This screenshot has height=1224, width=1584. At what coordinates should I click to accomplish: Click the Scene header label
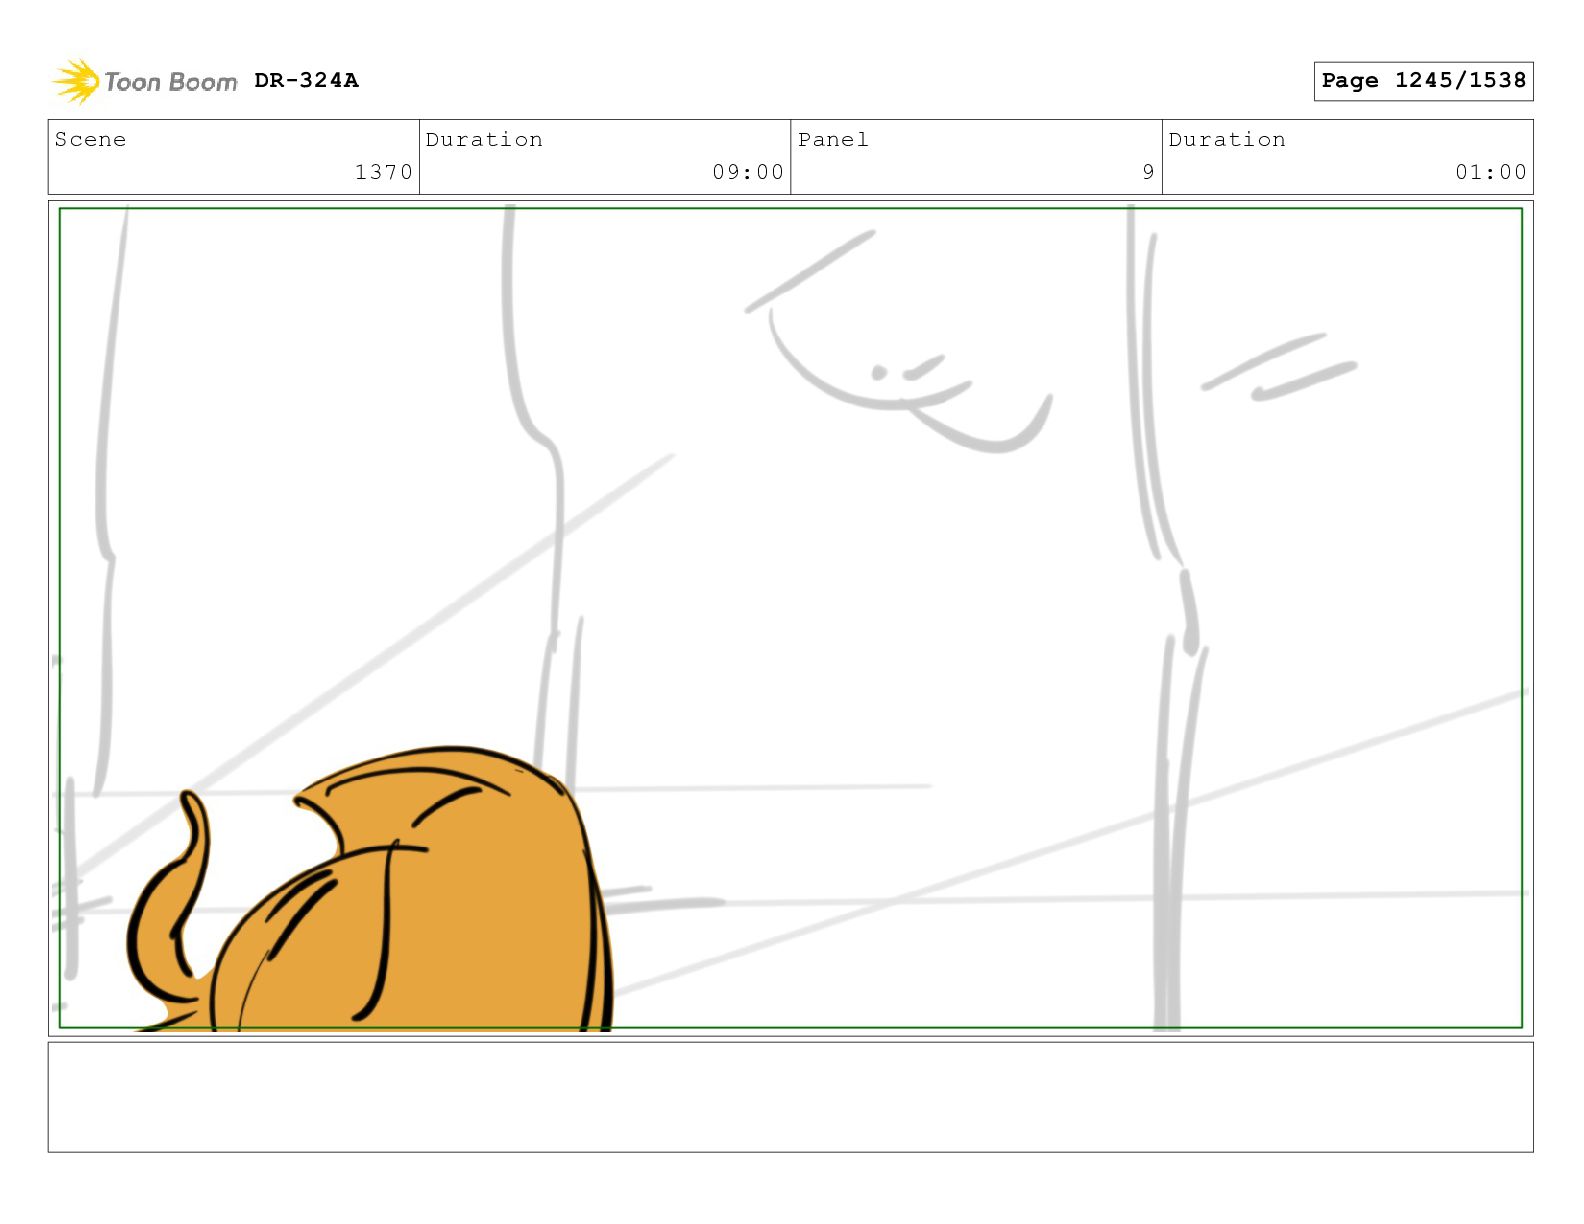tap(90, 139)
